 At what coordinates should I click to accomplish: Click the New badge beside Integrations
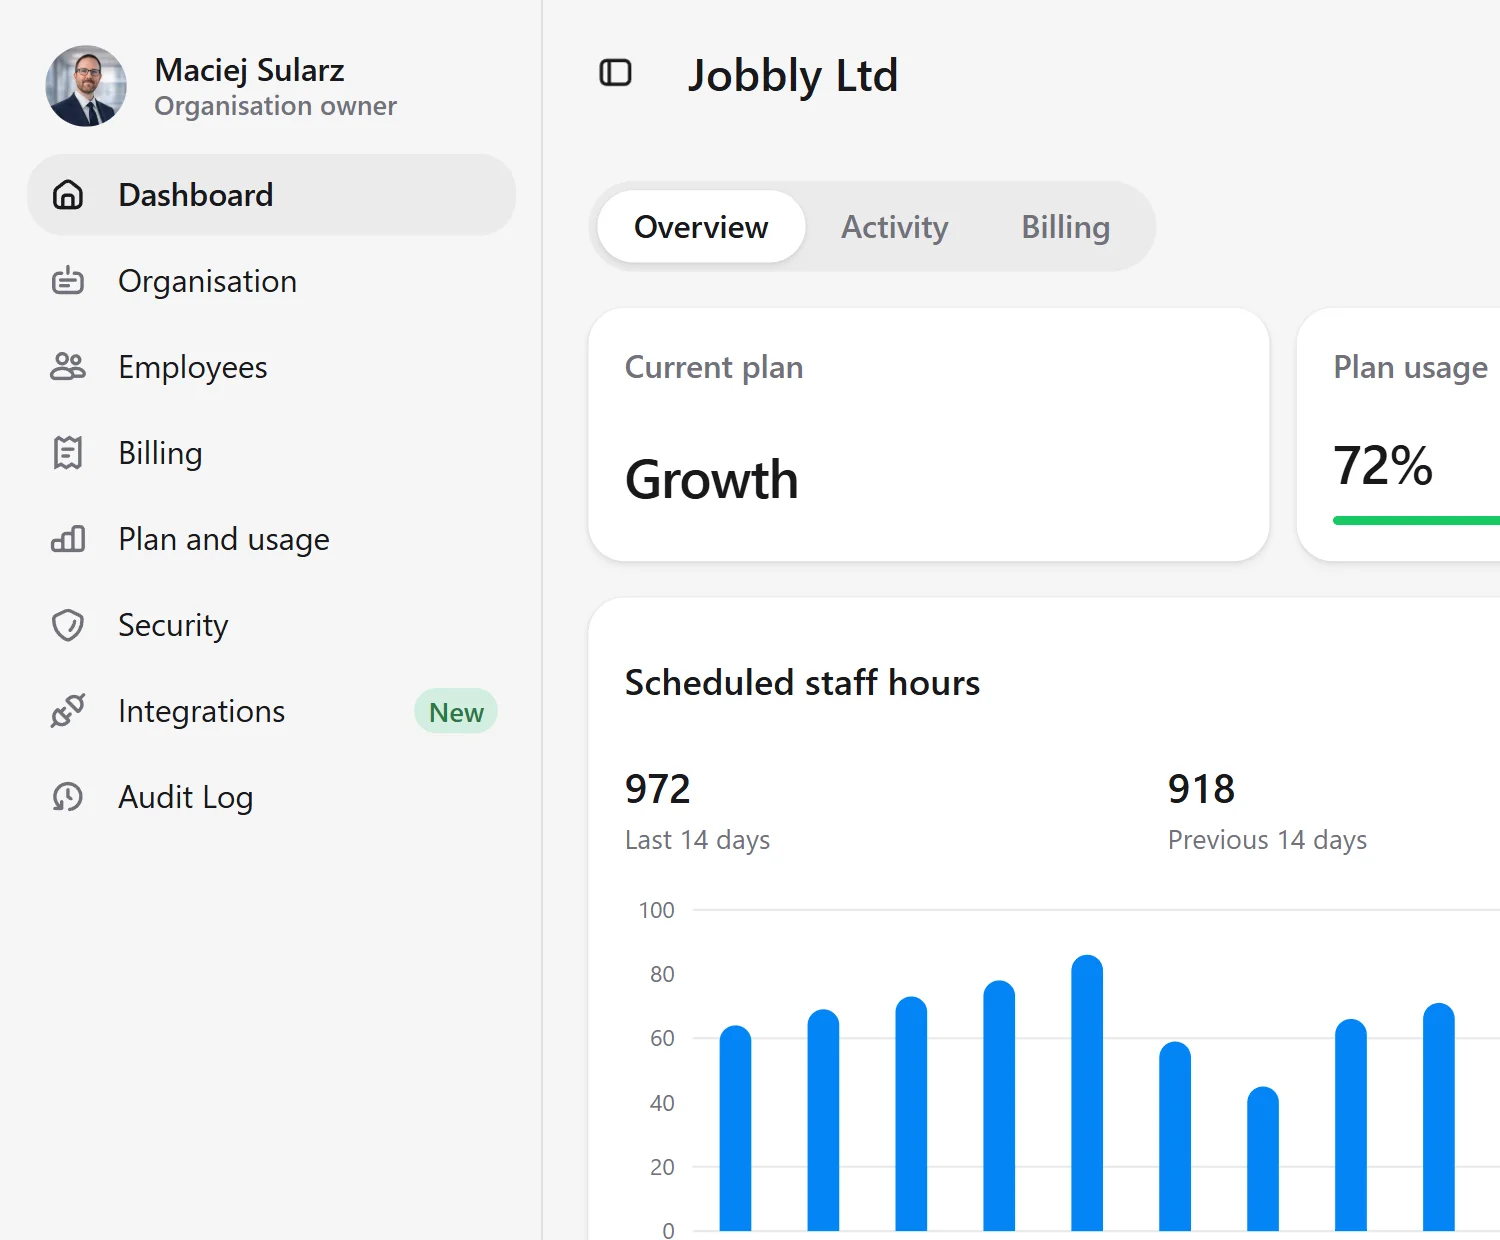pos(456,712)
